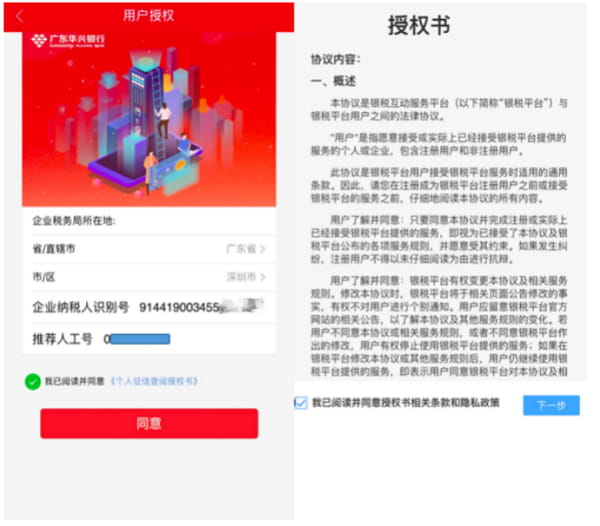
Task: Click the 企业税务局所在地 section label
Action: point(74,220)
